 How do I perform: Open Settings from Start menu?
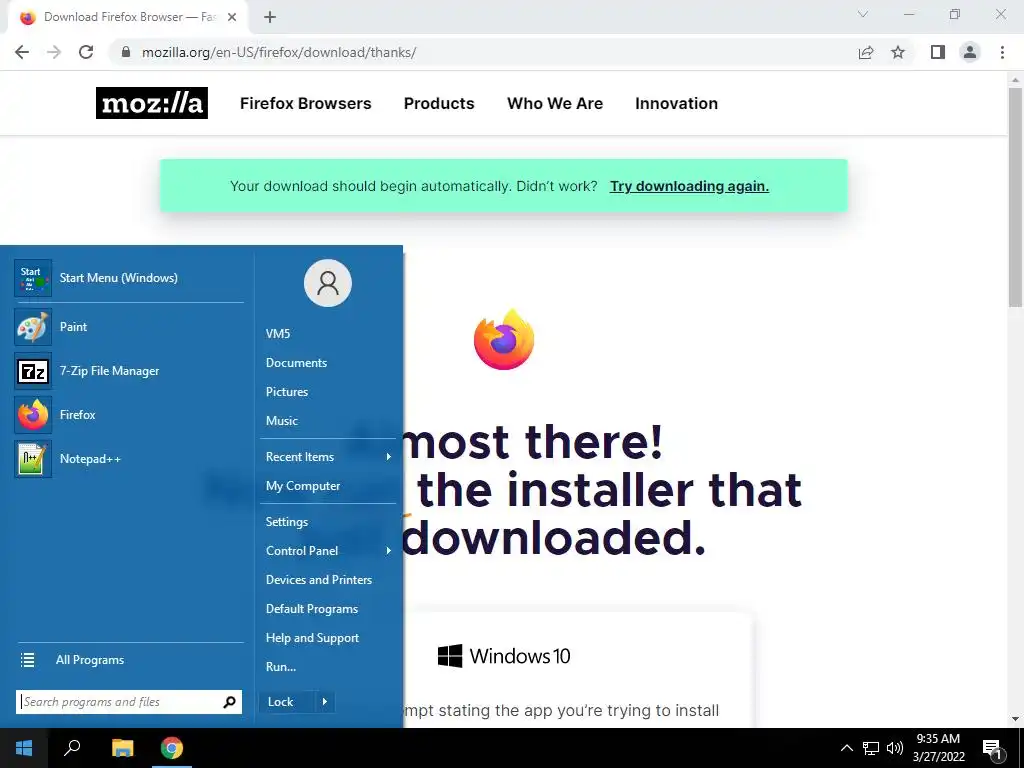287,522
